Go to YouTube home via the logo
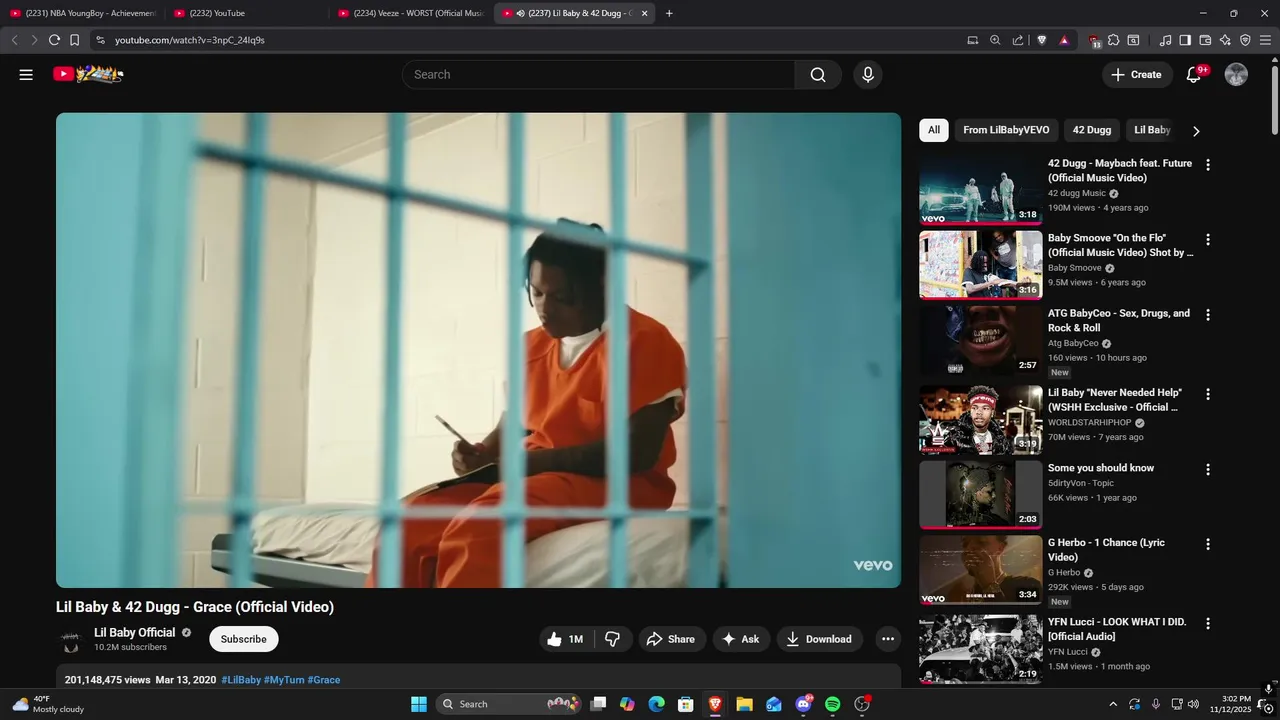 click(x=88, y=74)
